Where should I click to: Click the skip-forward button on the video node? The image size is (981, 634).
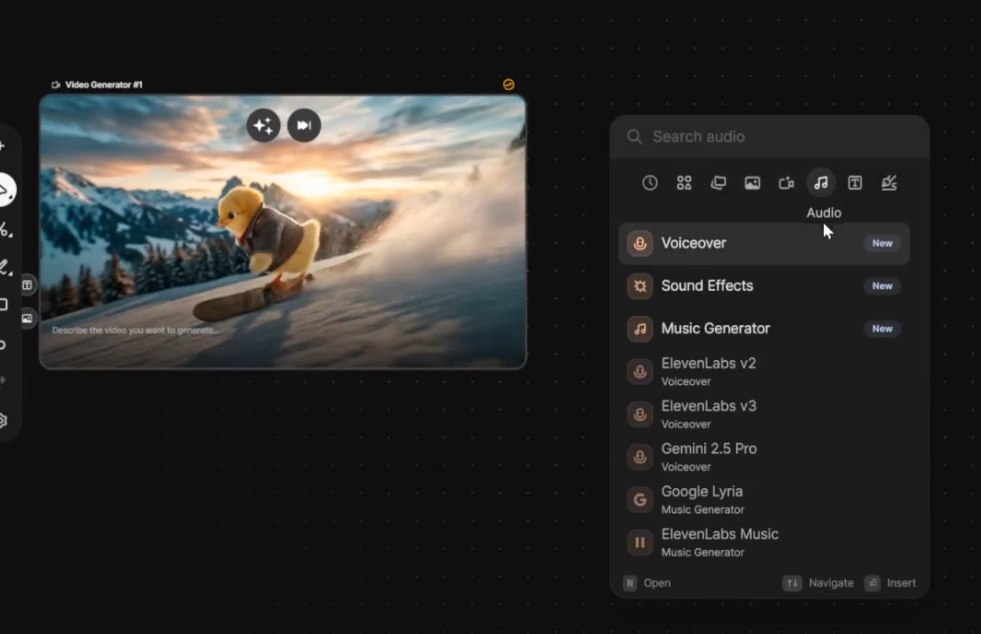click(x=304, y=125)
